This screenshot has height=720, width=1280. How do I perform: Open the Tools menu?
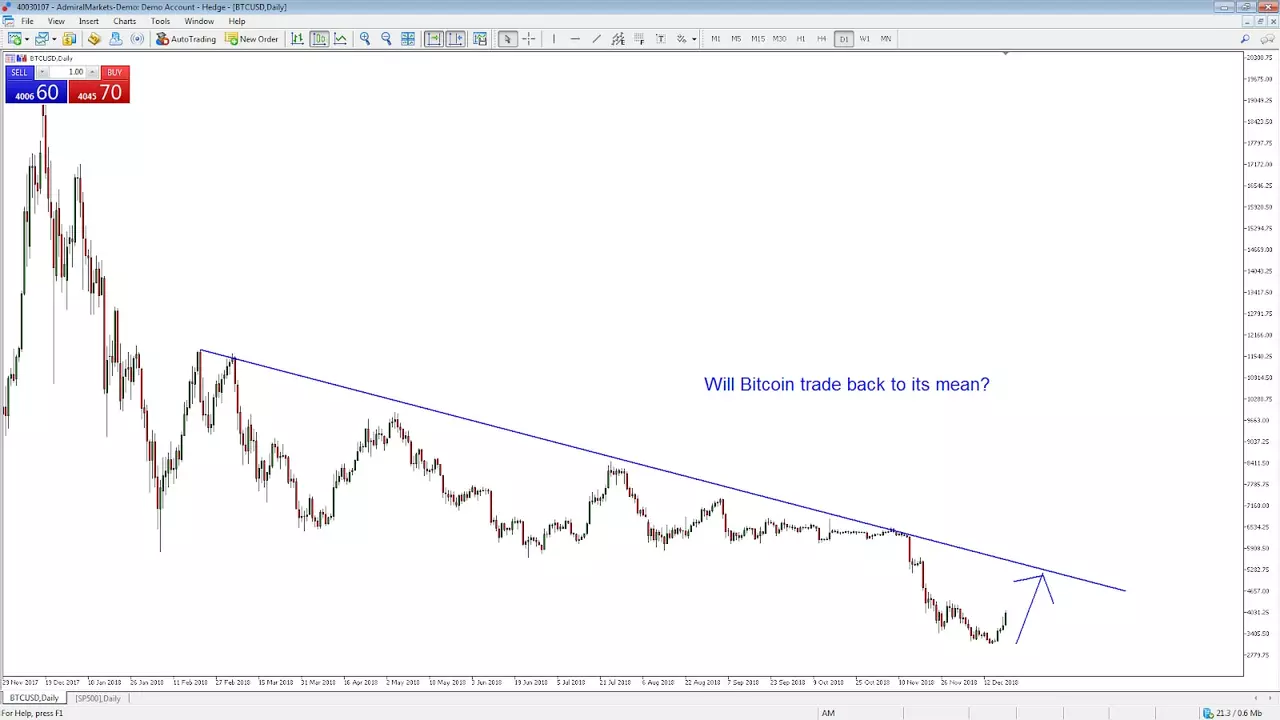[160, 21]
